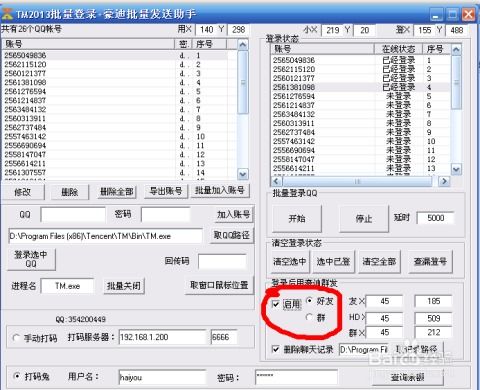Select the 好友 radio button

pyautogui.click(x=309, y=301)
